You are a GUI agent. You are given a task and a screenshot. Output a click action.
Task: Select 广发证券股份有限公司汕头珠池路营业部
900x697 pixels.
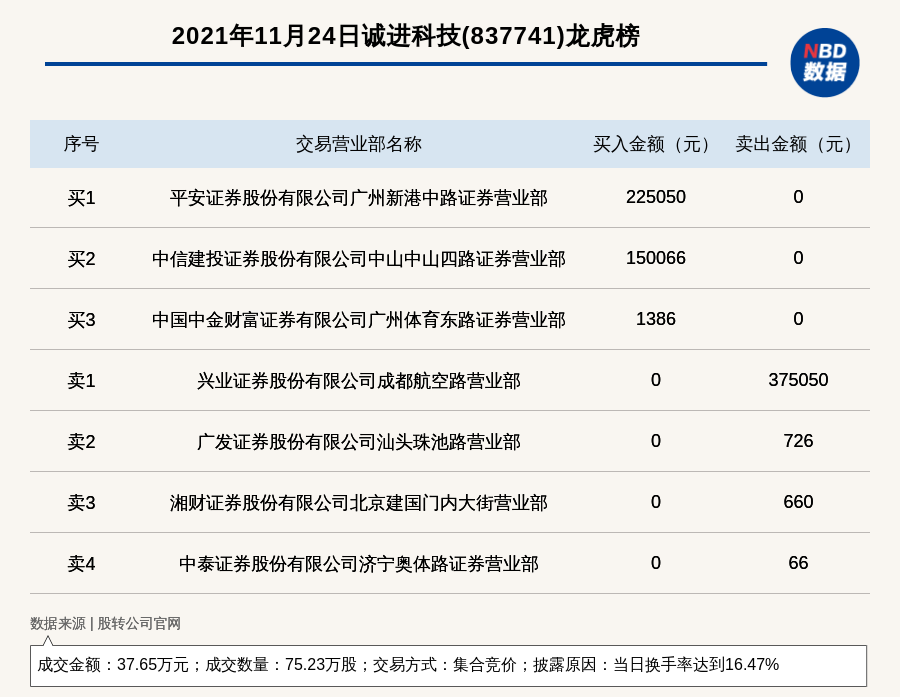(x=359, y=441)
